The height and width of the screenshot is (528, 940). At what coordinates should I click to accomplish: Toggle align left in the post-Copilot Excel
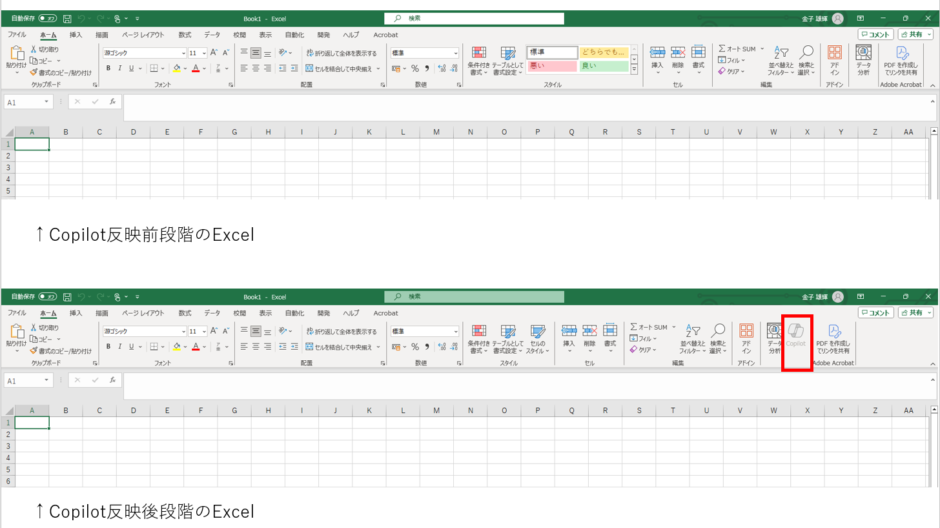[244, 346]
